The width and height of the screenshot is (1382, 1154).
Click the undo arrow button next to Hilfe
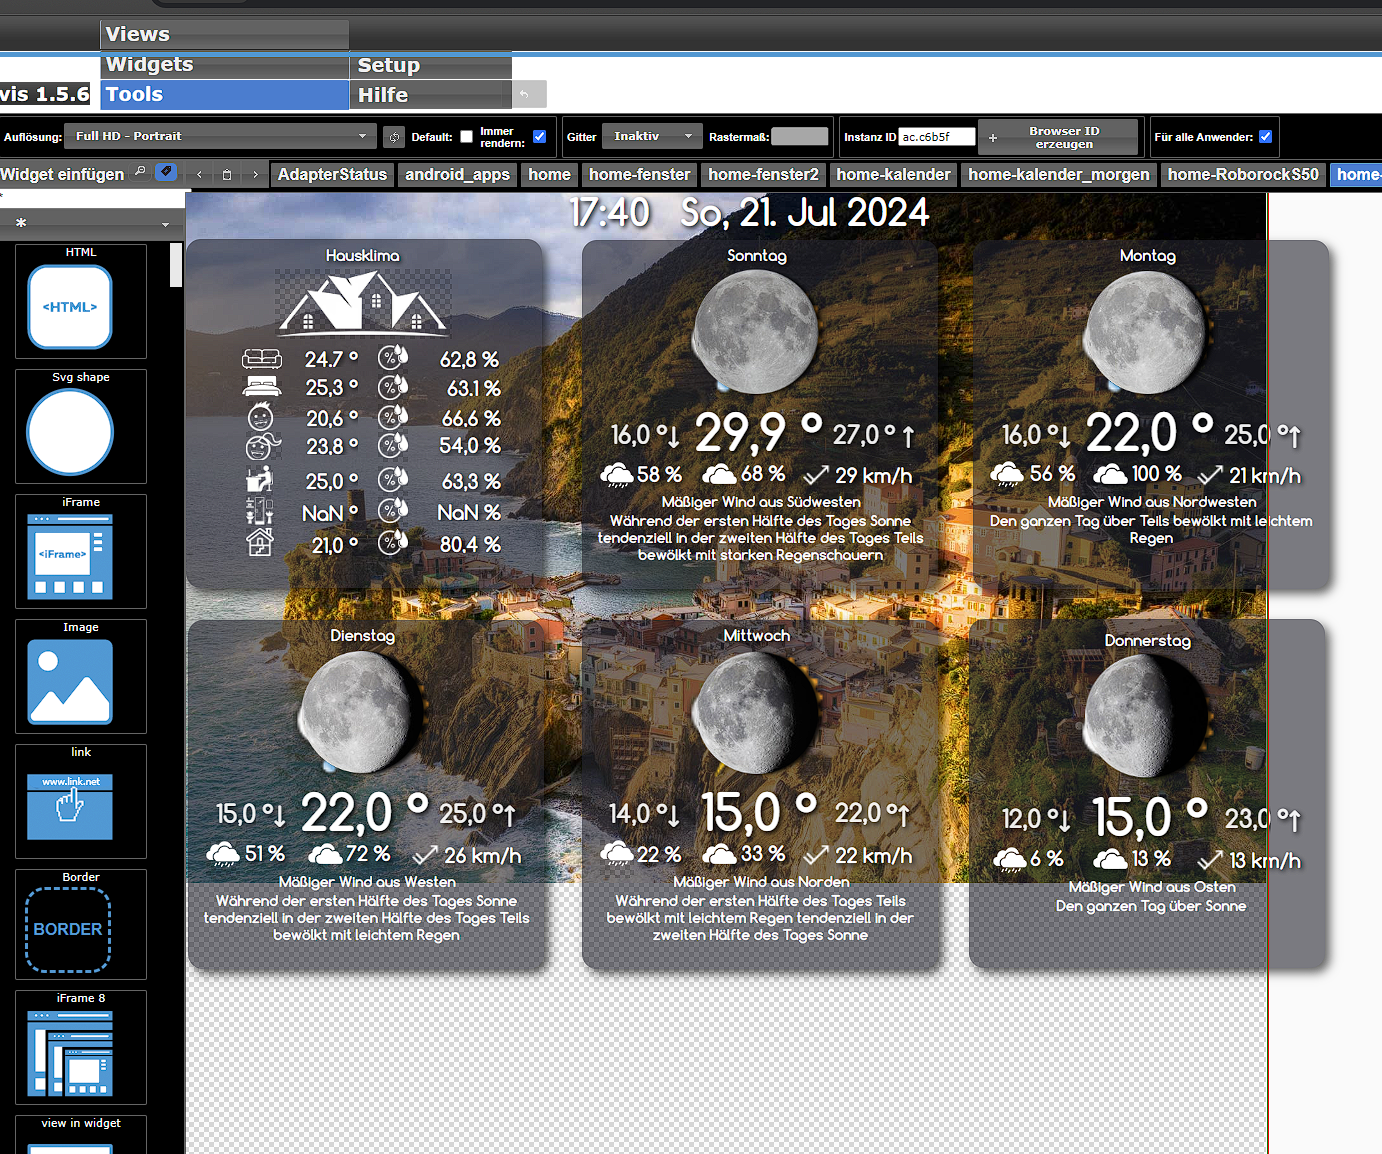[525, 95]
